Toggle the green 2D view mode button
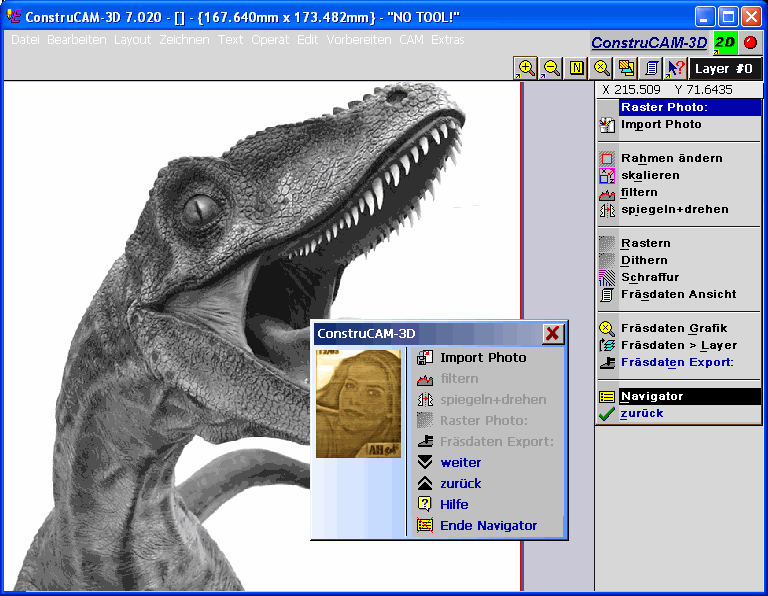768x596 pixels. click(x=725, y=43)
